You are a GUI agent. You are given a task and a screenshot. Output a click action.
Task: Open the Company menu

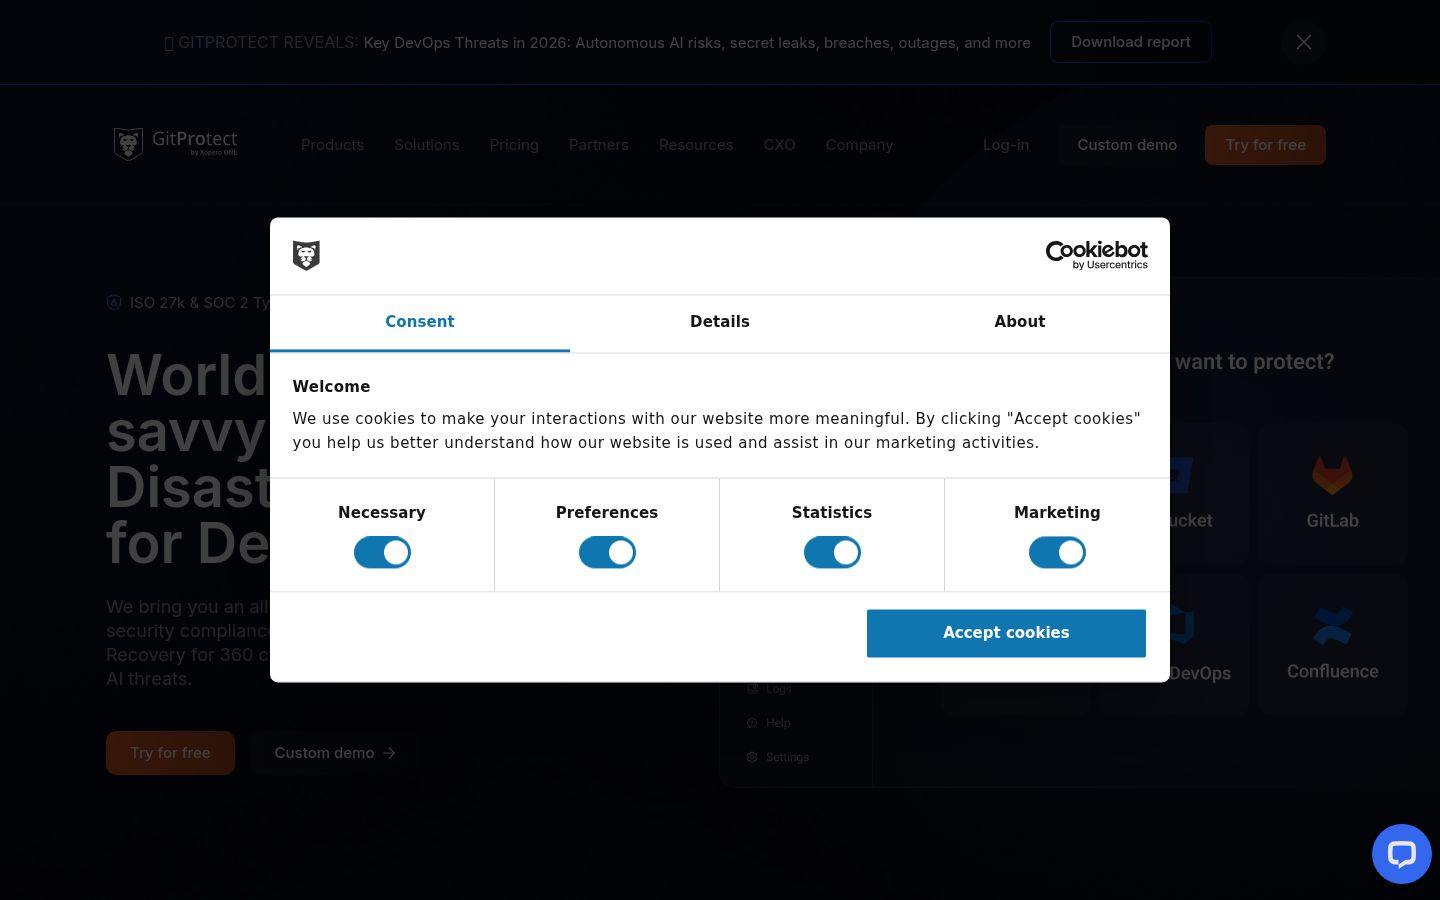coord(859,145)
